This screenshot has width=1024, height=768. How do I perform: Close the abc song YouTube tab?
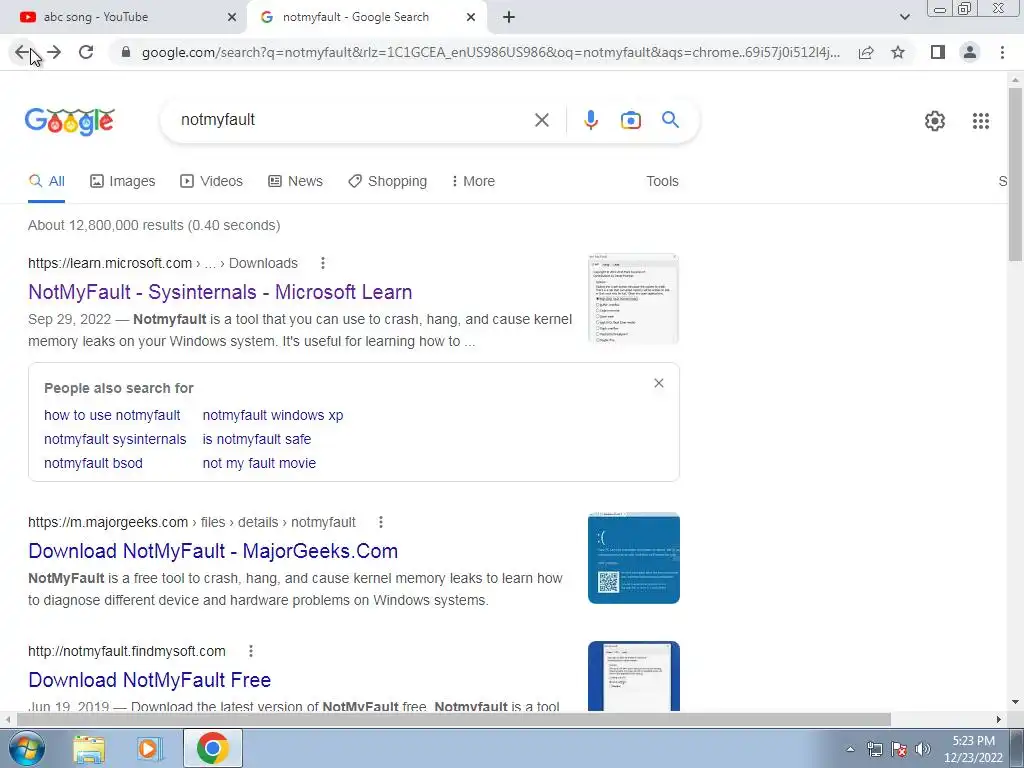(231, 18)
